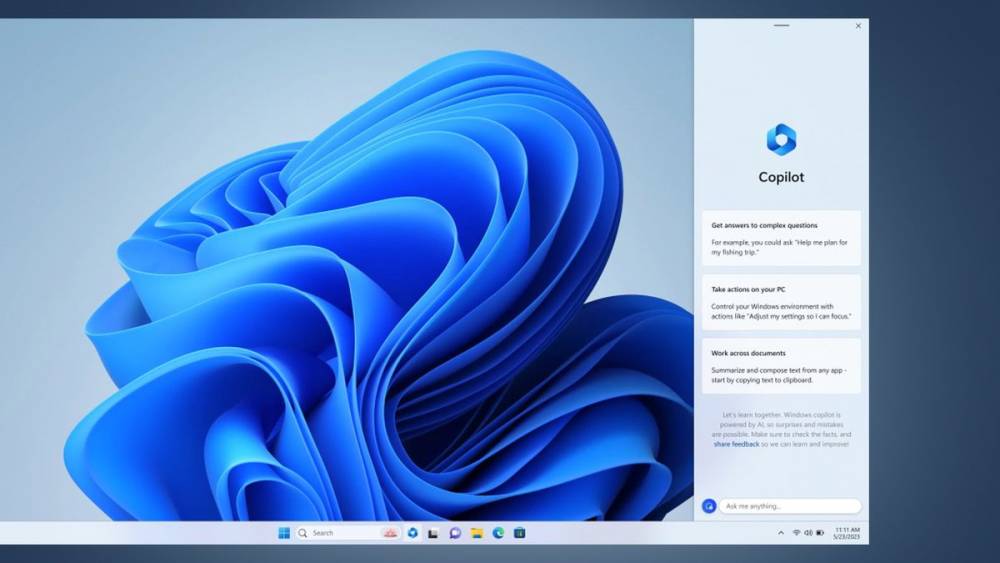Click the 'Let's learn together' disclaimer text
This screenshot has width=1000, height=563.
point(781,429)
